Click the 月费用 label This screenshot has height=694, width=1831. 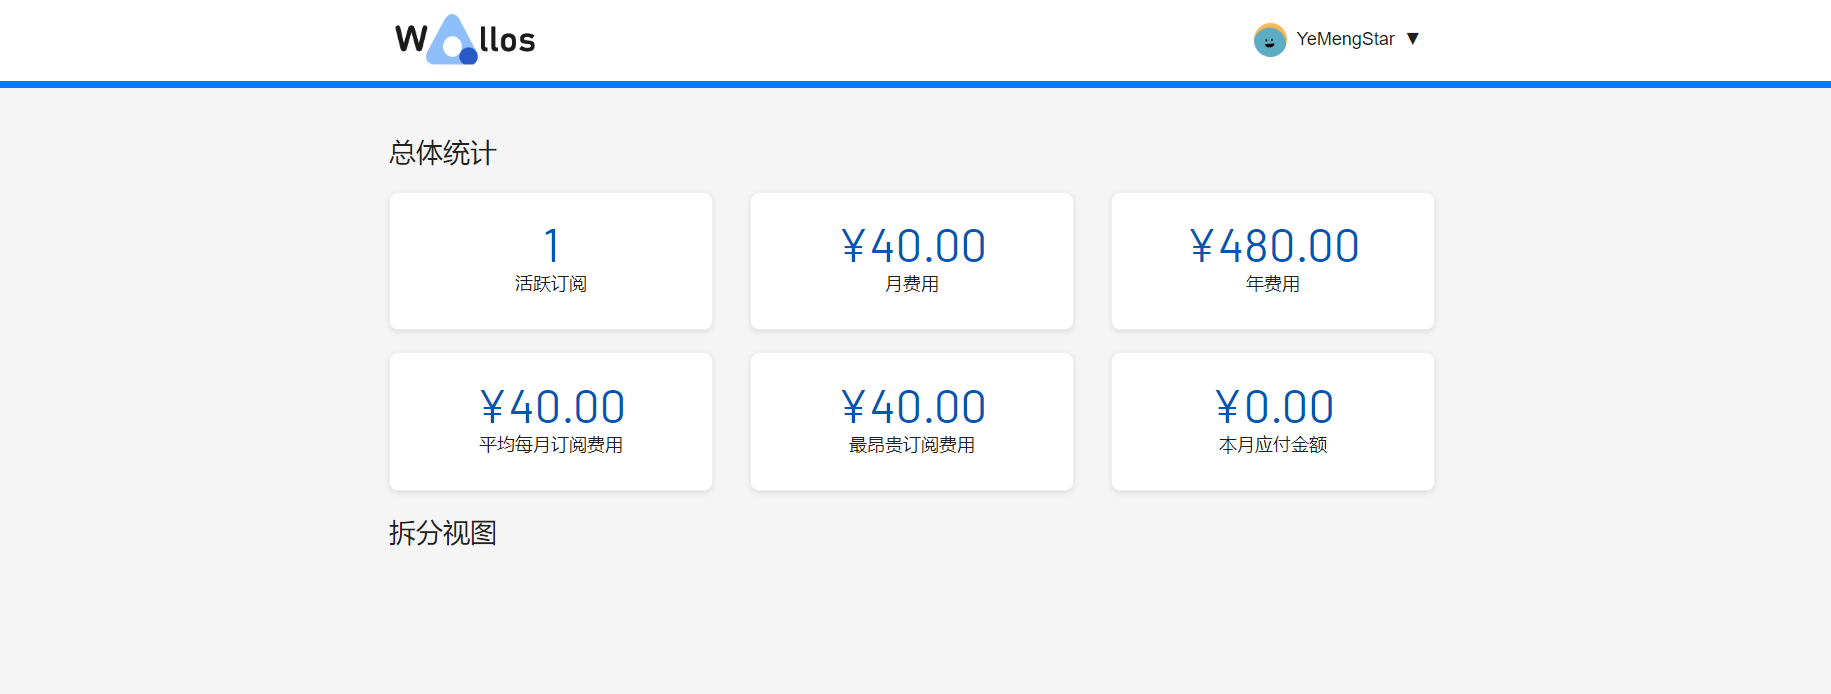[x=912, y=284]
